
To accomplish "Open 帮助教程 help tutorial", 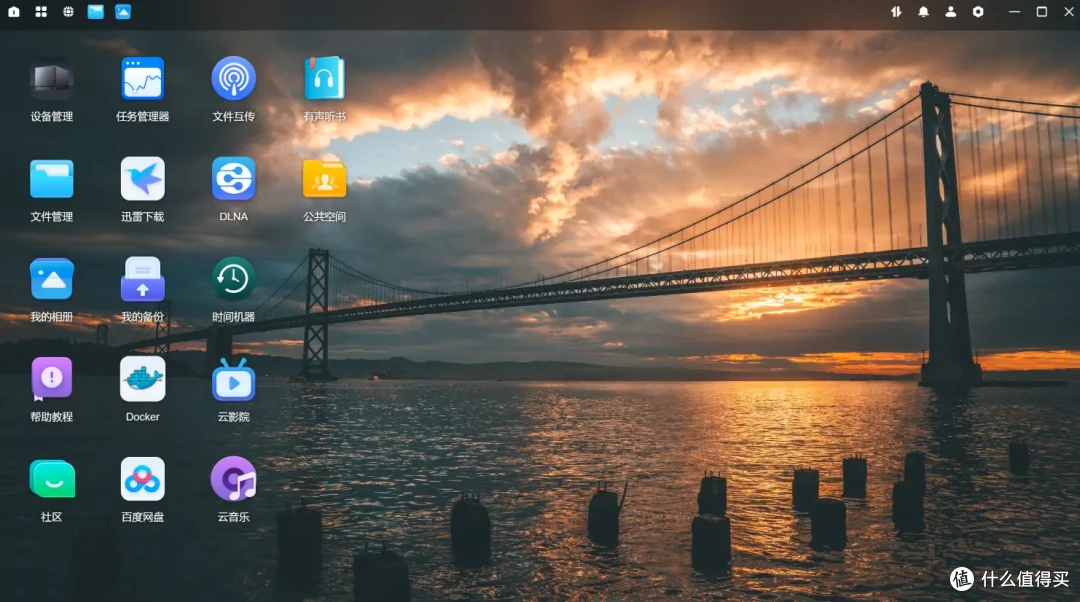I will pyautogui.click(x=52, y=379).
